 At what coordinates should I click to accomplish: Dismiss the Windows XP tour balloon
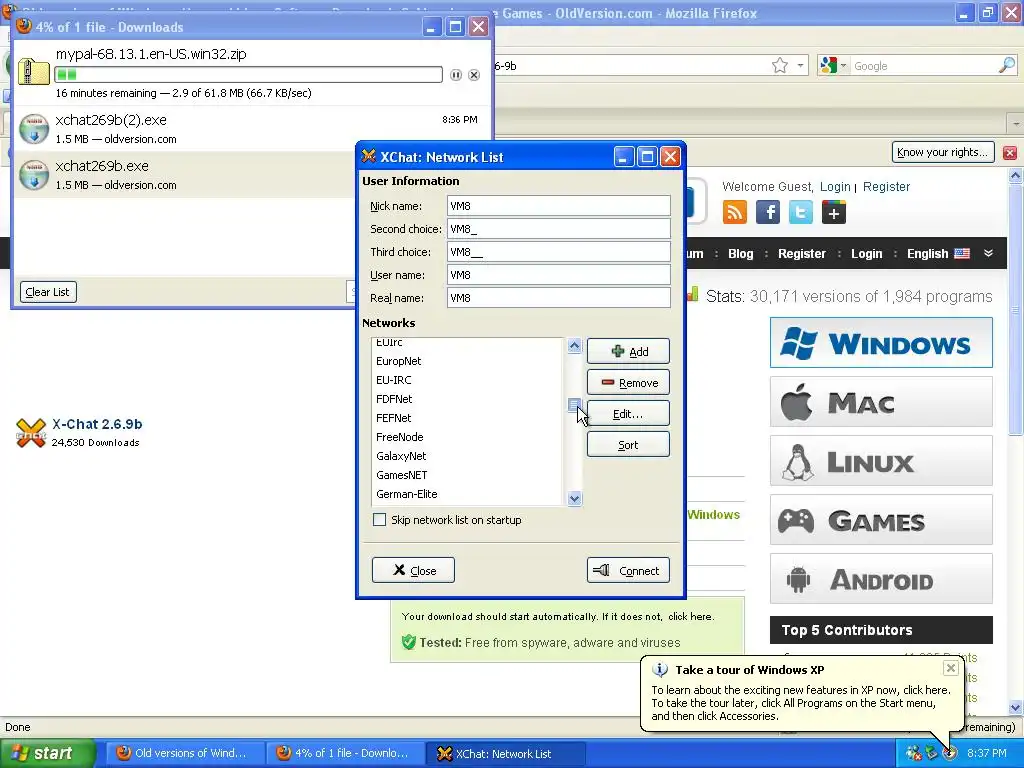[951, 667]
